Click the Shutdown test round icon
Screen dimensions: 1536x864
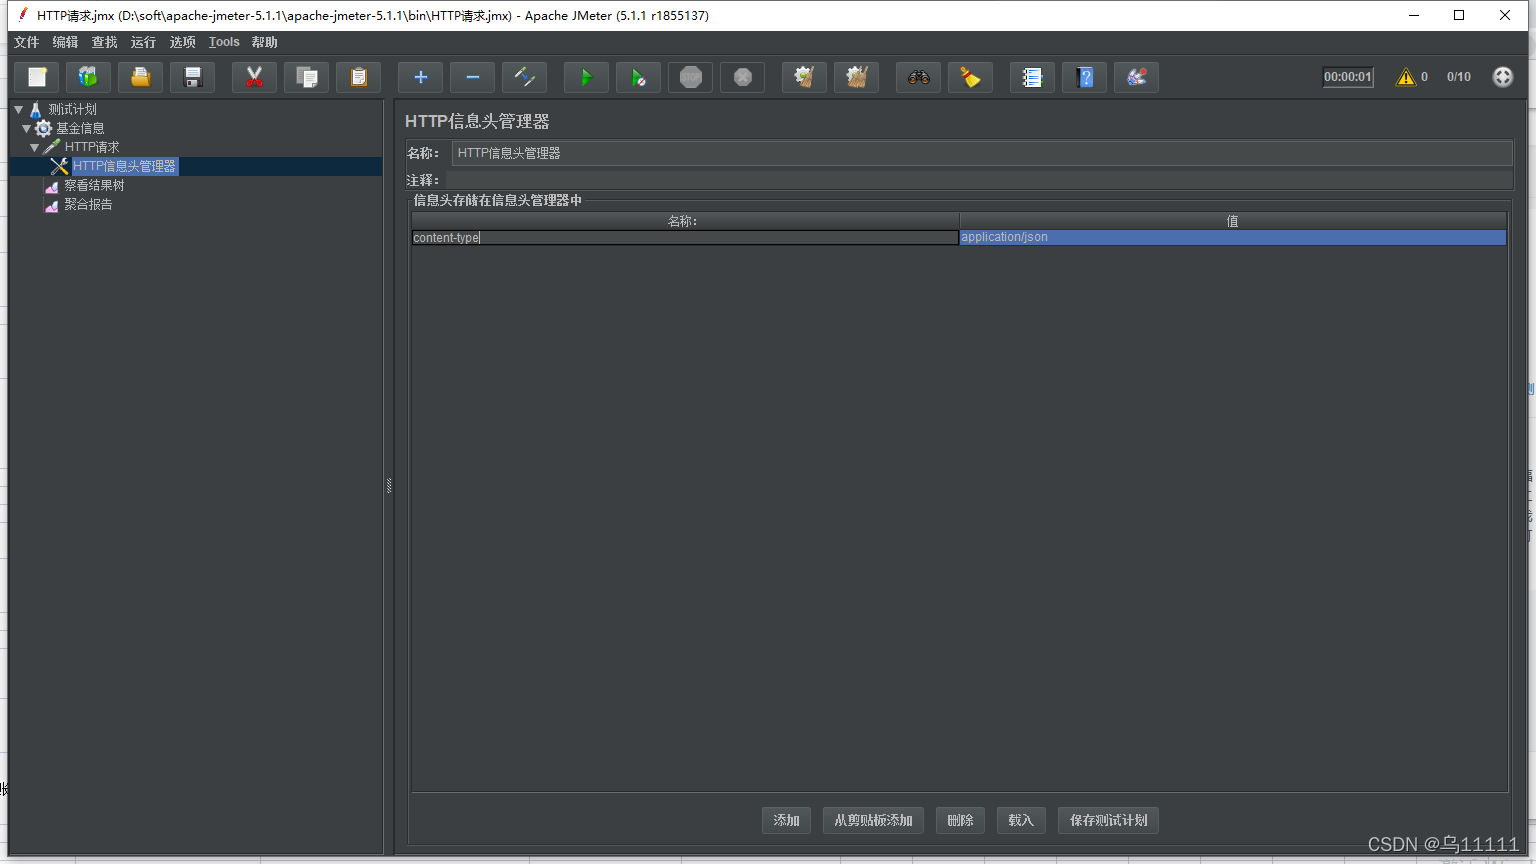point(742,77)
